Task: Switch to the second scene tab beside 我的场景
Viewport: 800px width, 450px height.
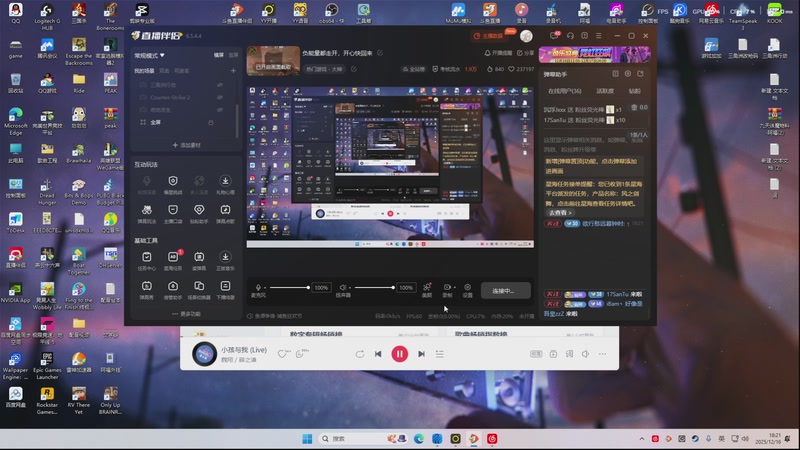Action: (164, 71)
